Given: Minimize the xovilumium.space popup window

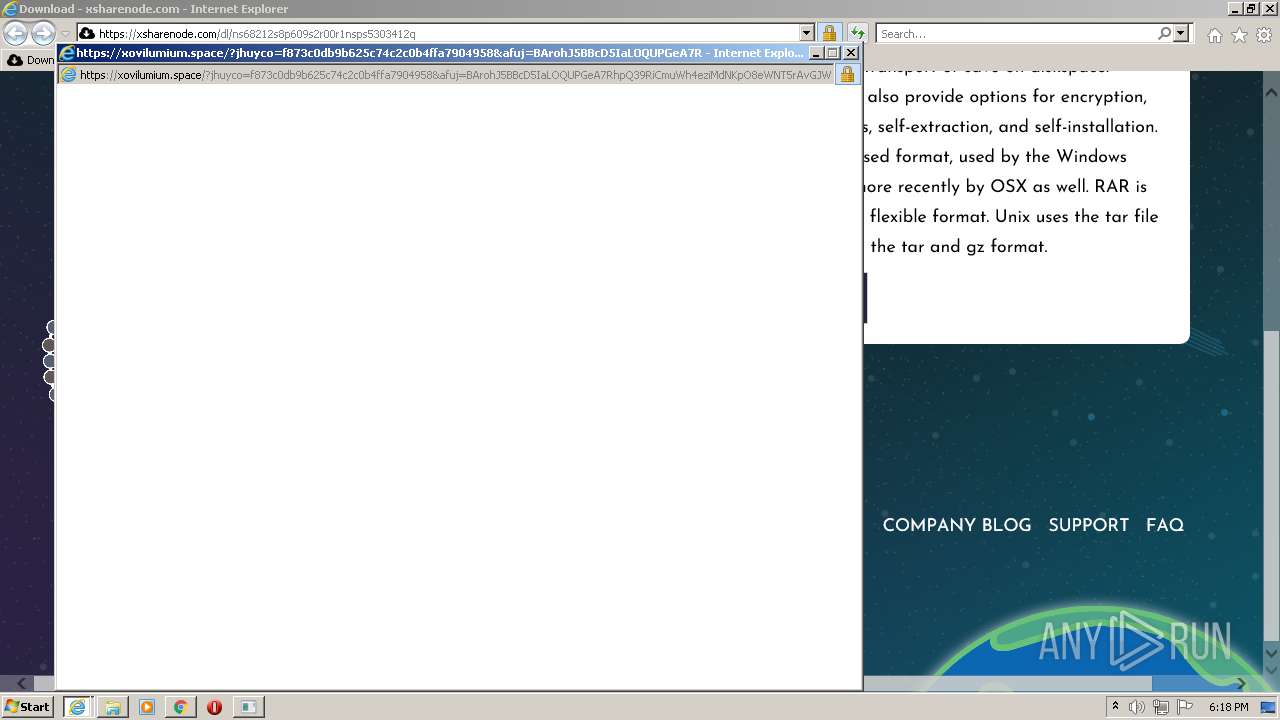Looking at the screenshot, I should (816, 53).
